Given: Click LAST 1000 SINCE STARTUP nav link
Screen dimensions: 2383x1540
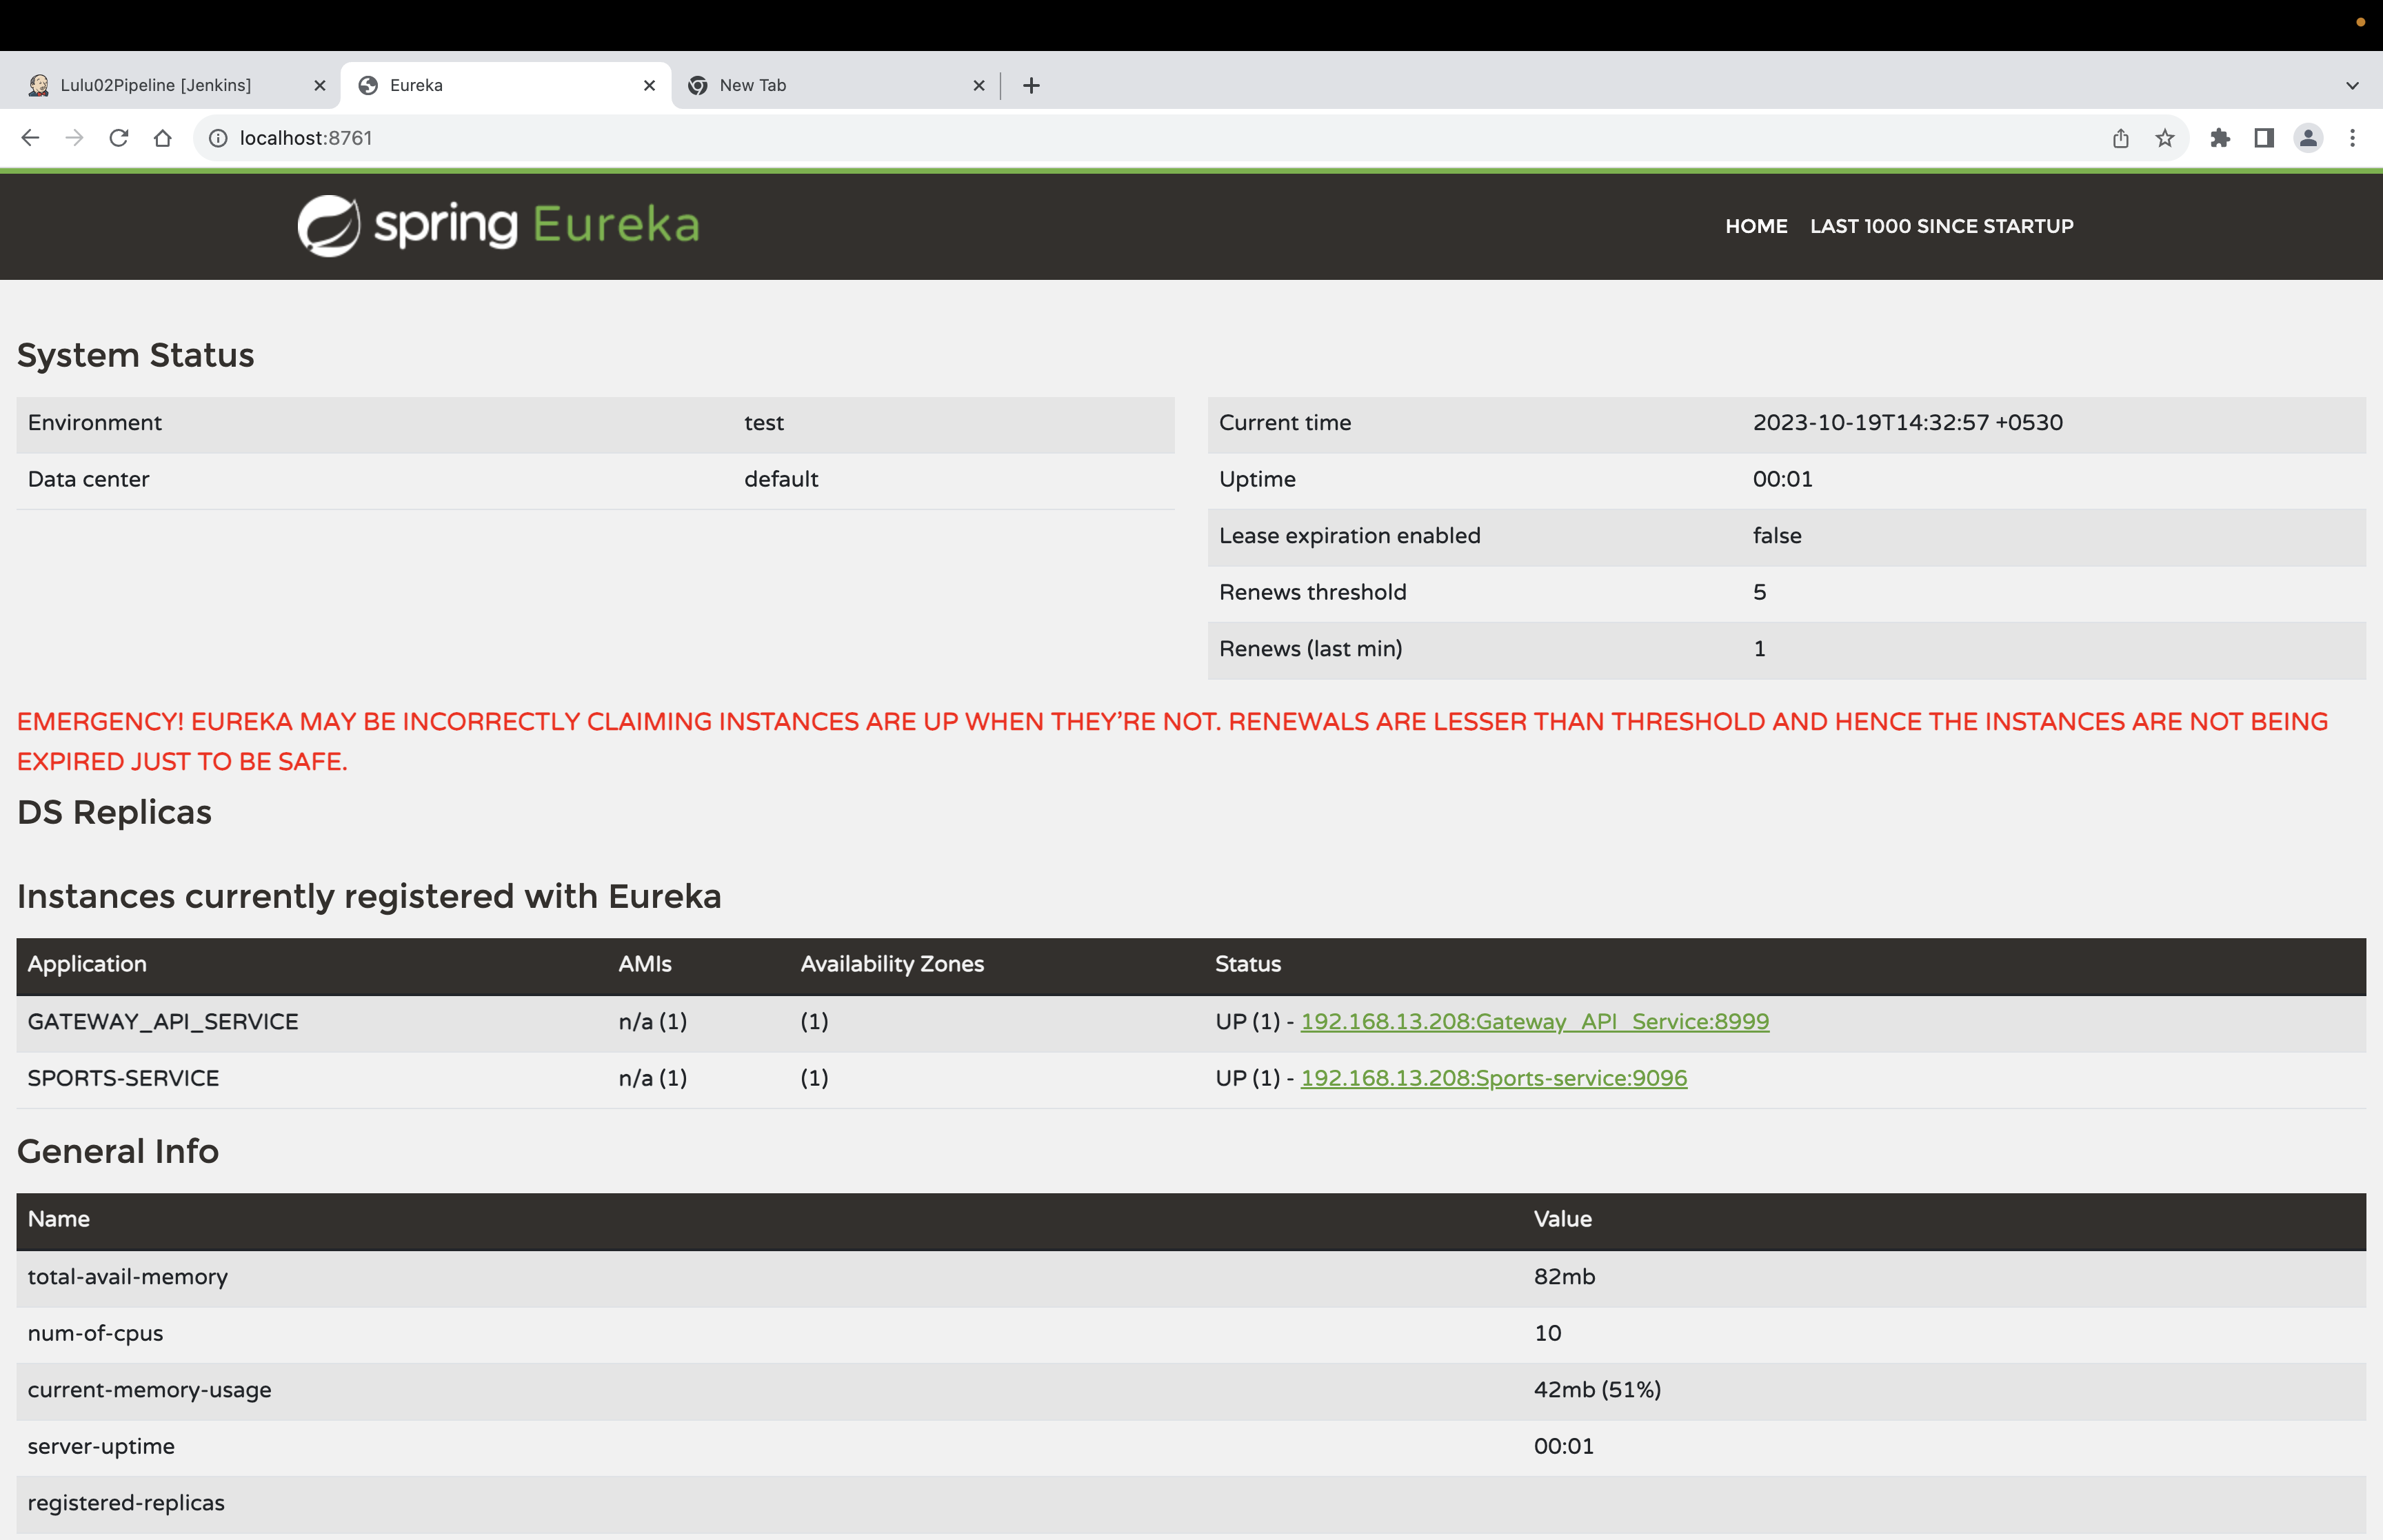Looking at the screenshot, I should point(1941,226).
